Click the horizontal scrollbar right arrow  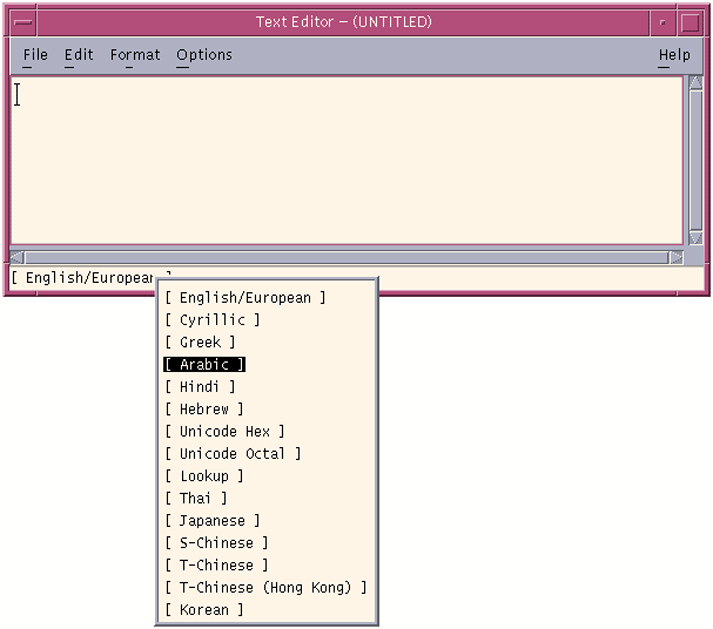tap(677, 257)
